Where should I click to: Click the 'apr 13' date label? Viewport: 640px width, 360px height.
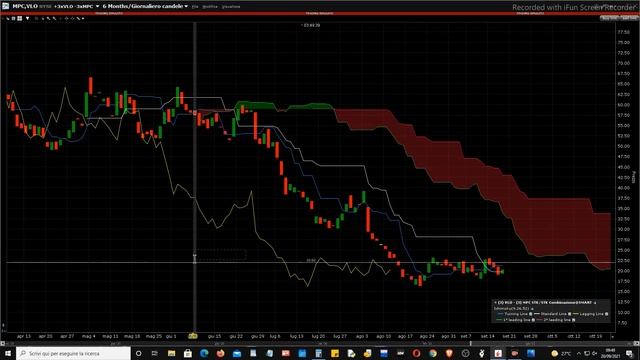(24, 336)
